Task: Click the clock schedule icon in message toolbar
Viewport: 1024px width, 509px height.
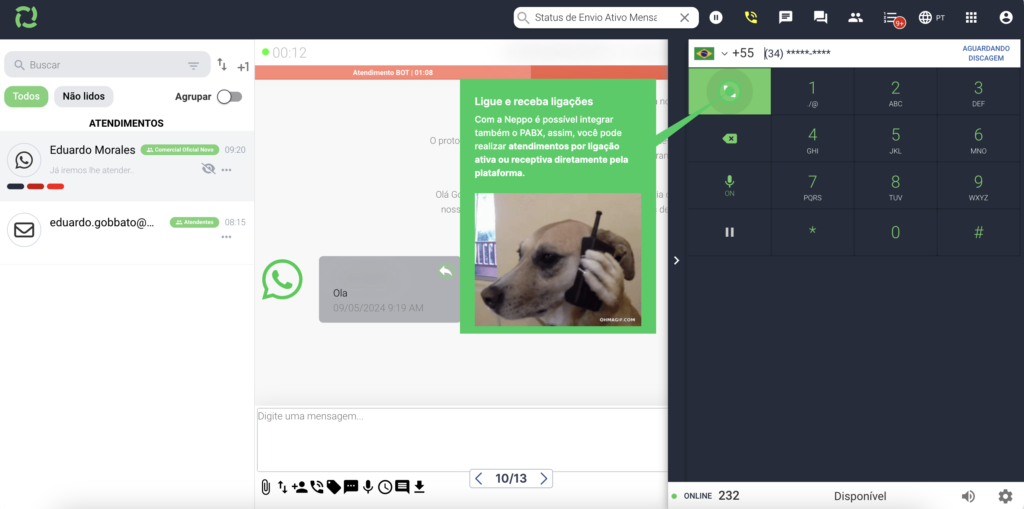Action: [385, 487]
